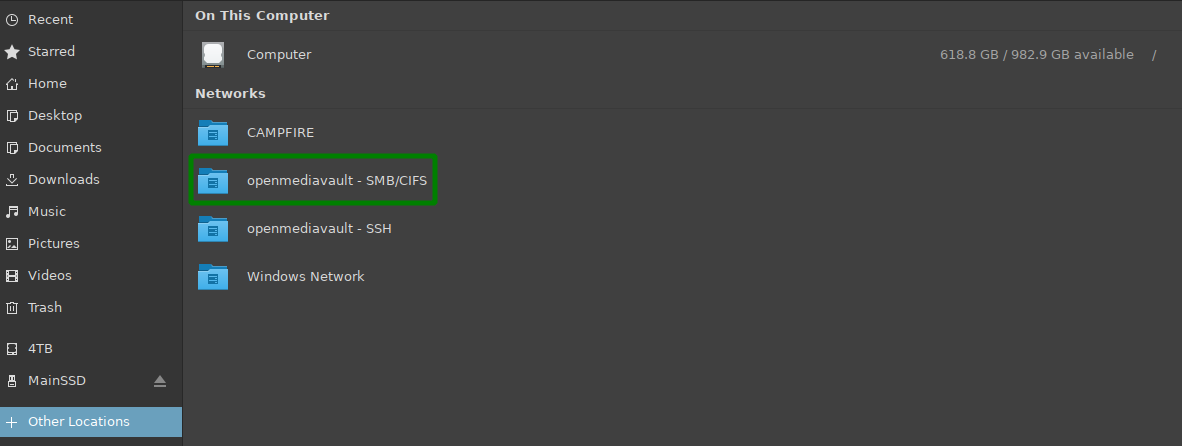Click the Computer available space text
Viewport: 1182px width, 446px height.
click(x=1037, y=55)
